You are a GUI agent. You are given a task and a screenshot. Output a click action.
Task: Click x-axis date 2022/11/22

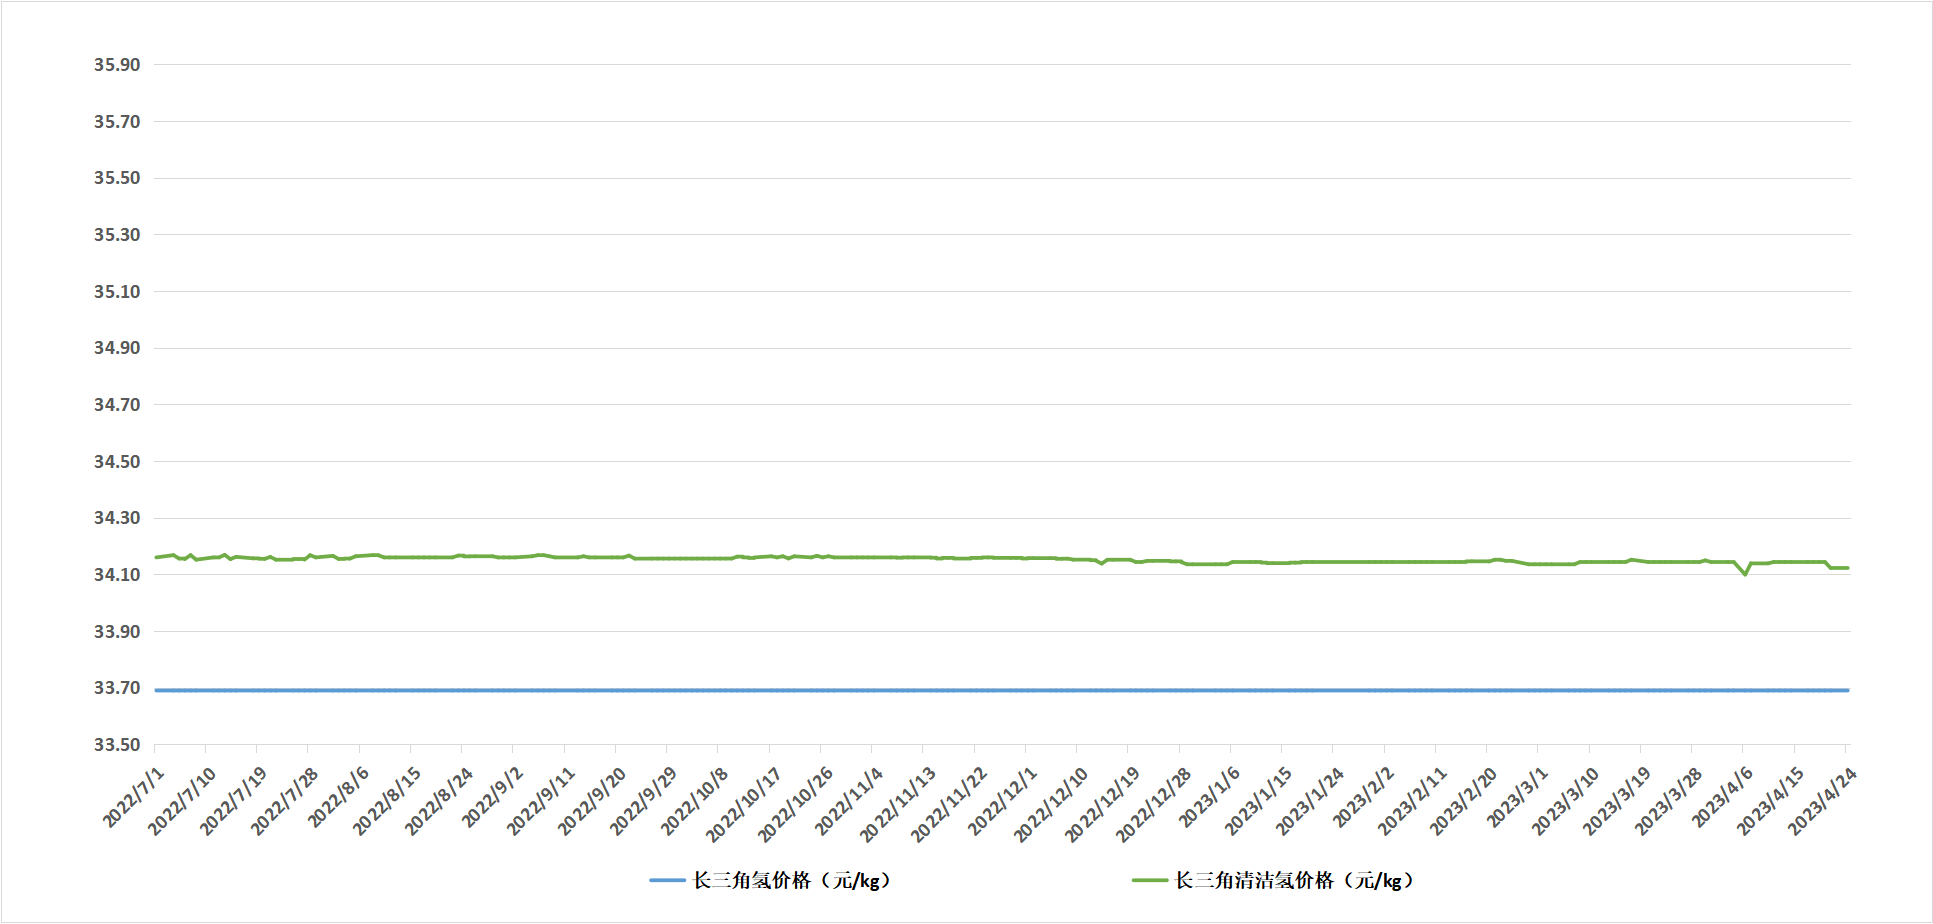pos(949,805)
